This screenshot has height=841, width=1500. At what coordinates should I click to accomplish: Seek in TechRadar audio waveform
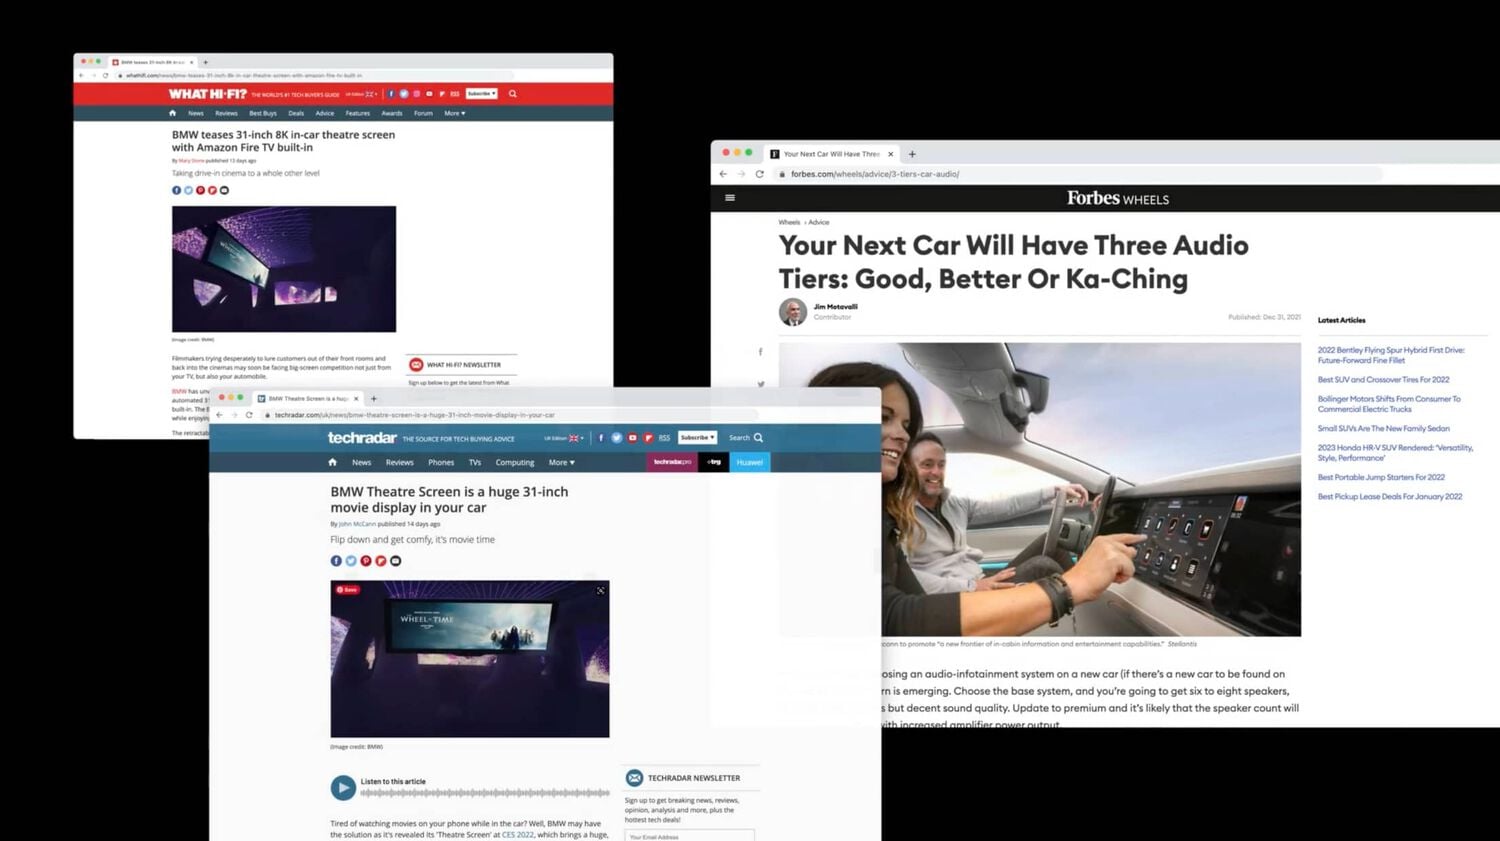tap(485, 793)
